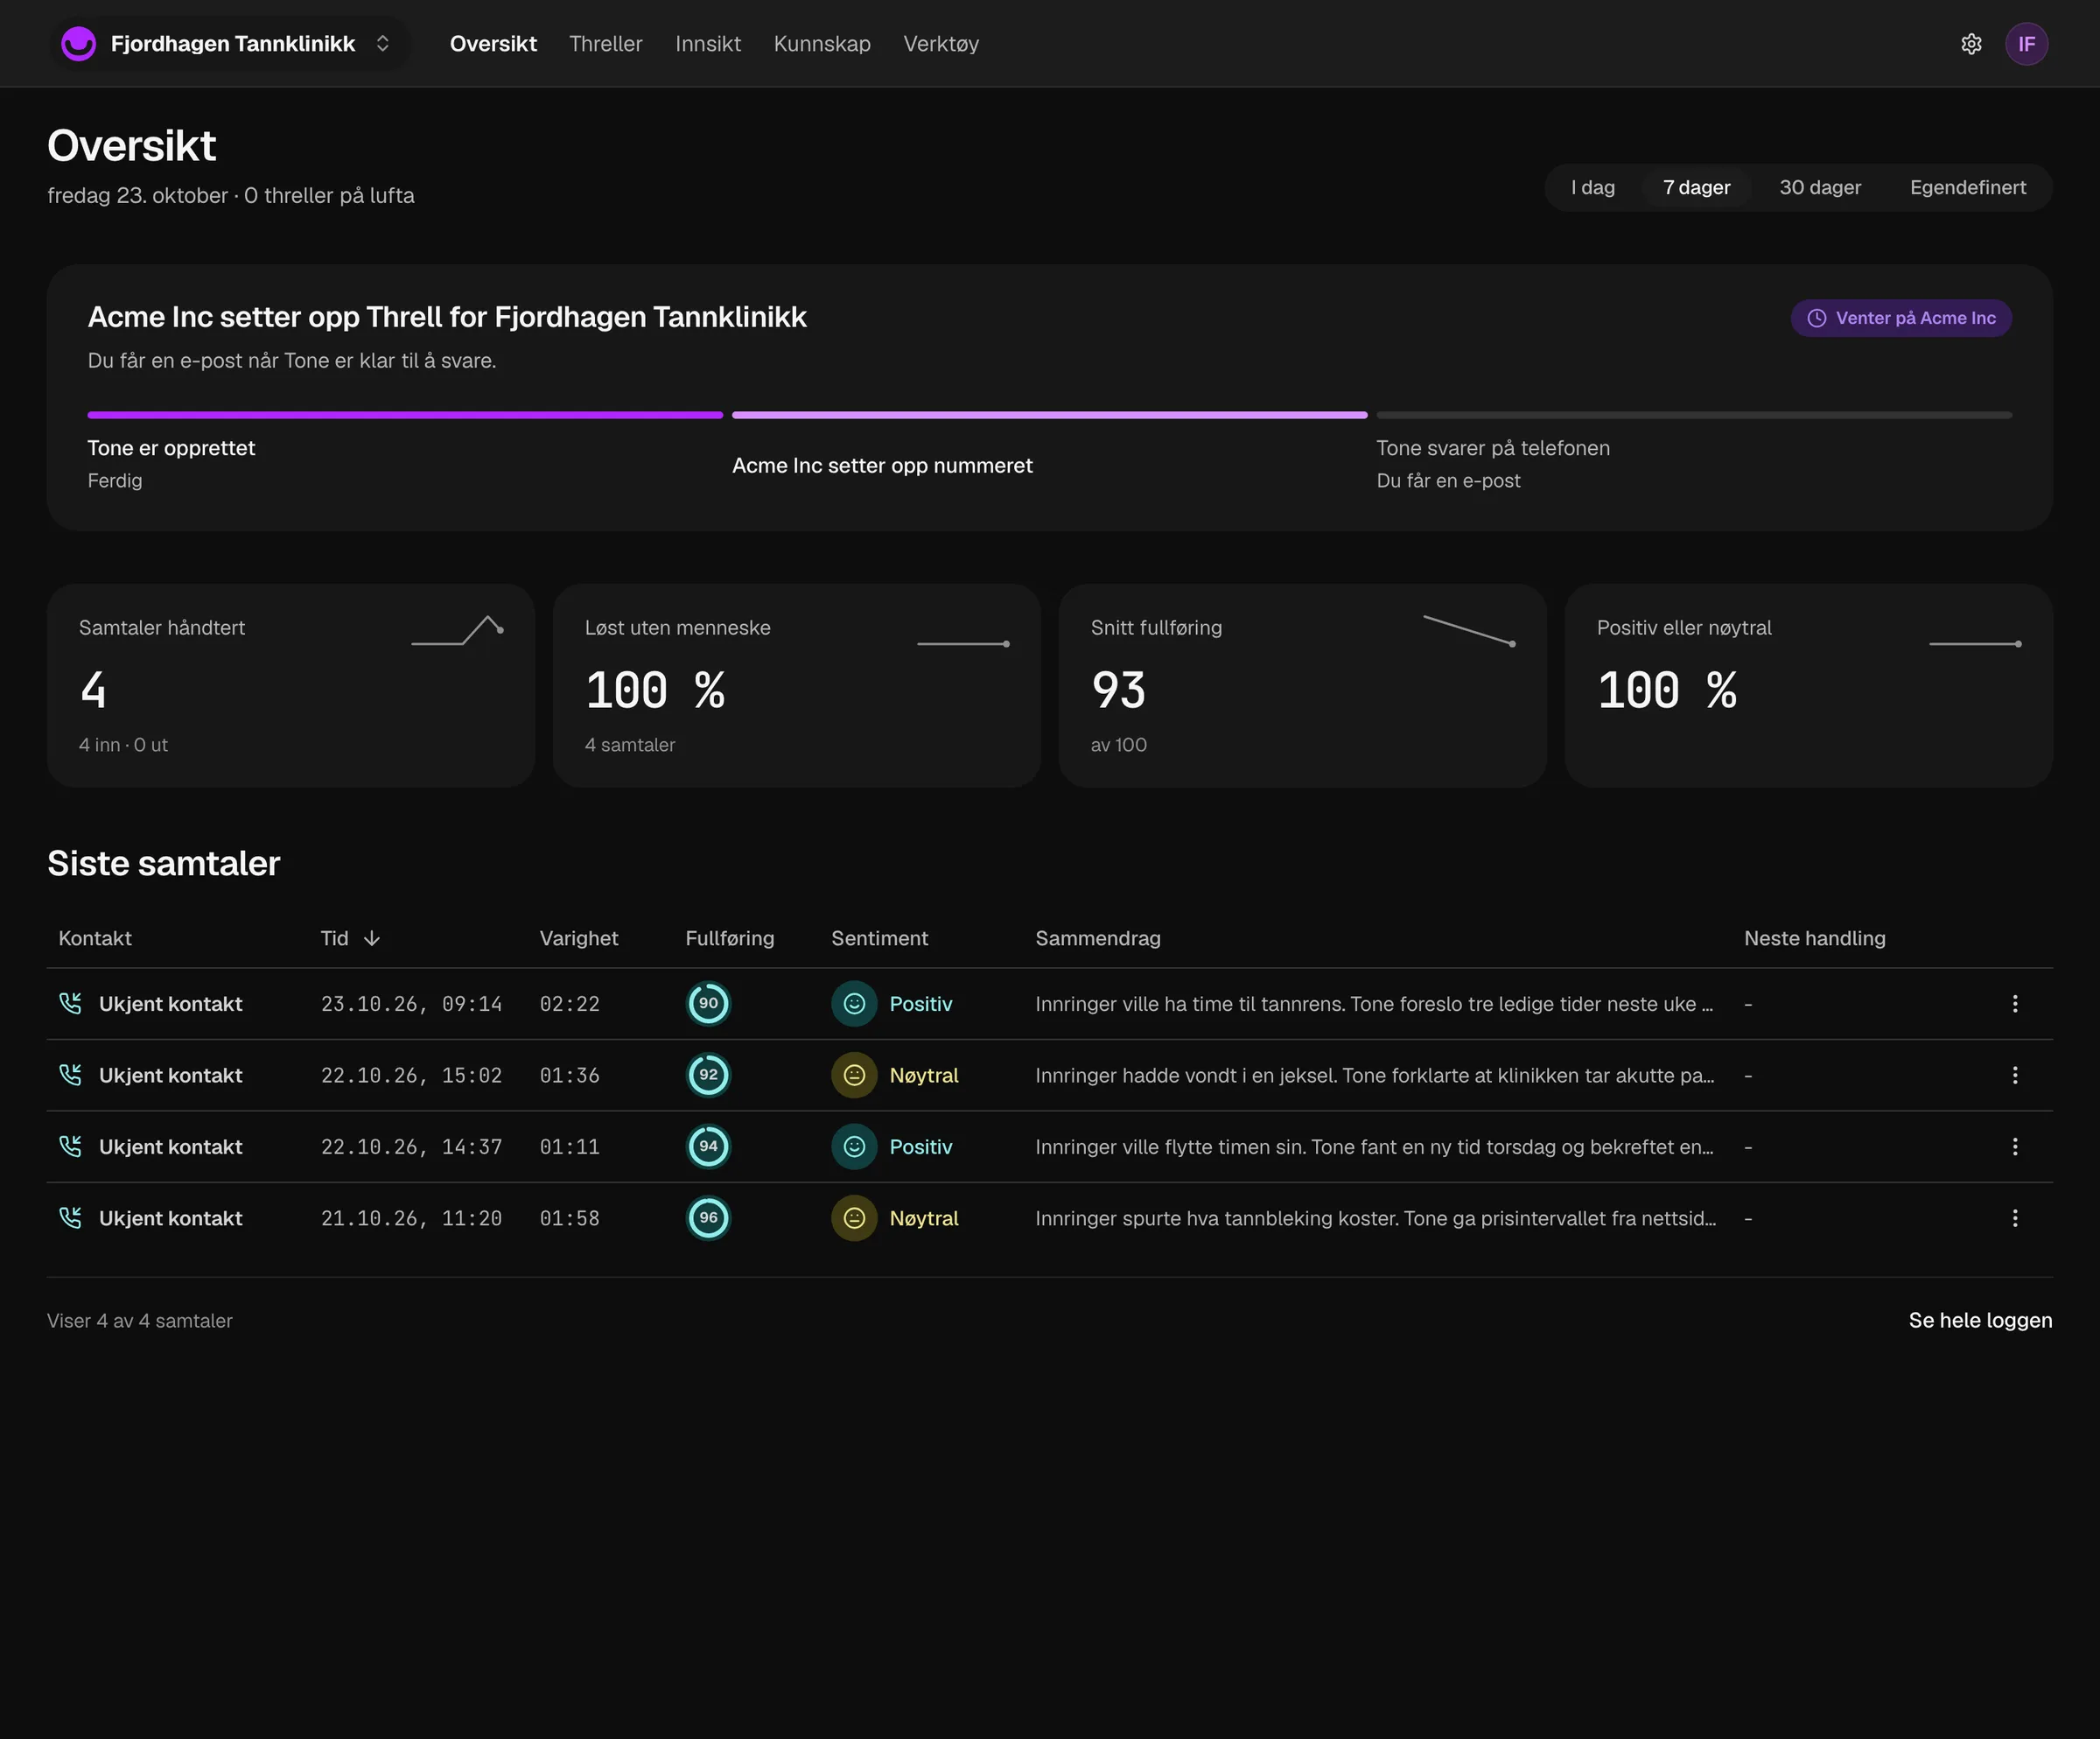Open the Oversikt tab
2100x1739 pixels.
pyautogui.click(x=493, y=44)
